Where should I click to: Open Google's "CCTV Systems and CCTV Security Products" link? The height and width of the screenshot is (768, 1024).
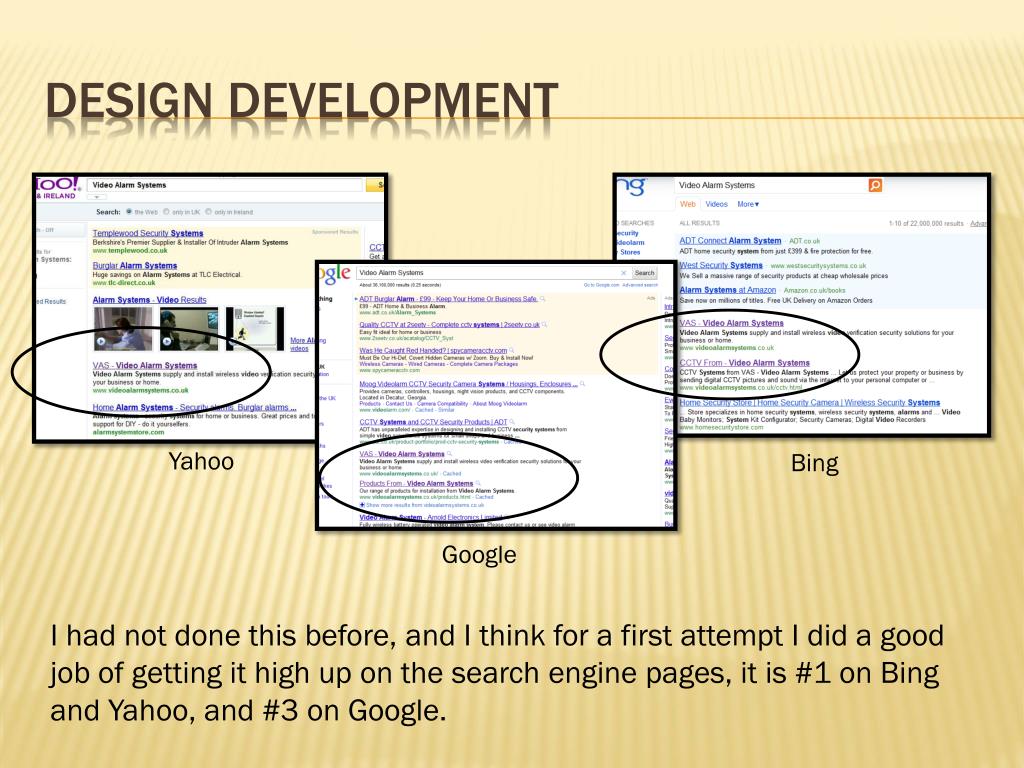(x=433, y=422)
